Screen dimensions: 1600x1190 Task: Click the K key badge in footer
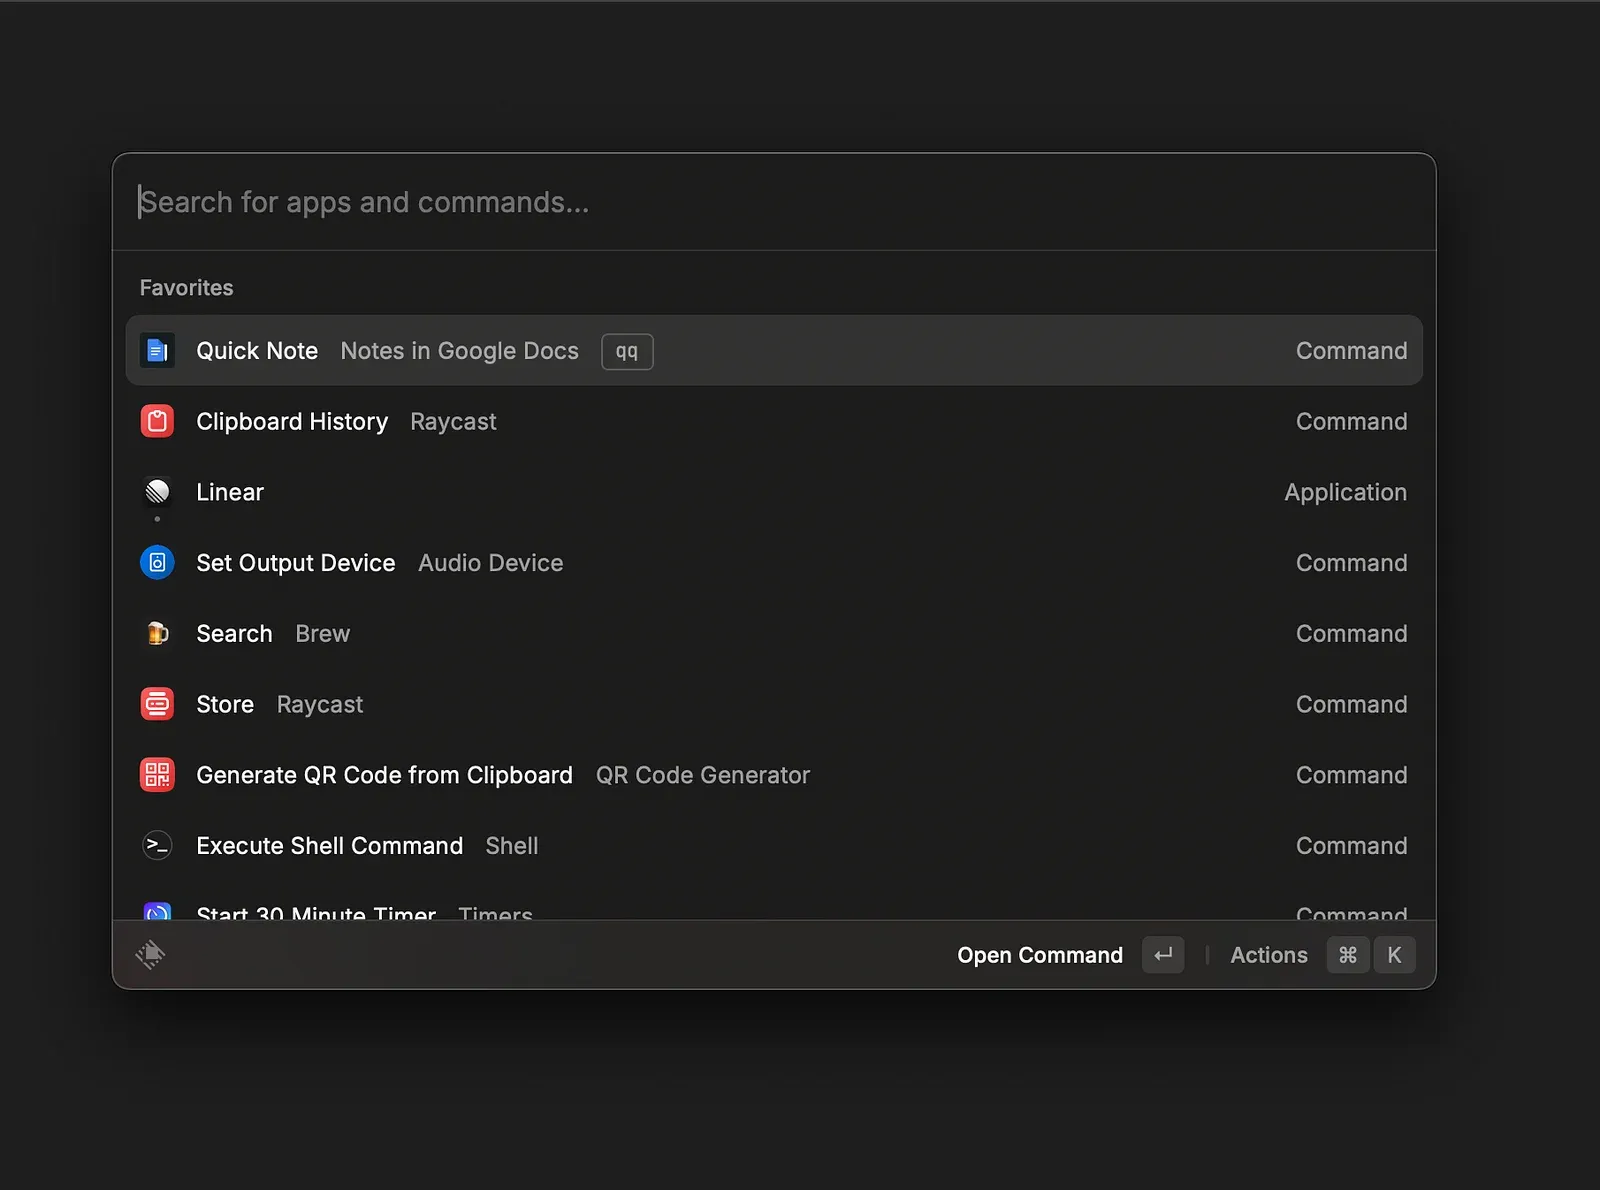tap(1394, 955)
